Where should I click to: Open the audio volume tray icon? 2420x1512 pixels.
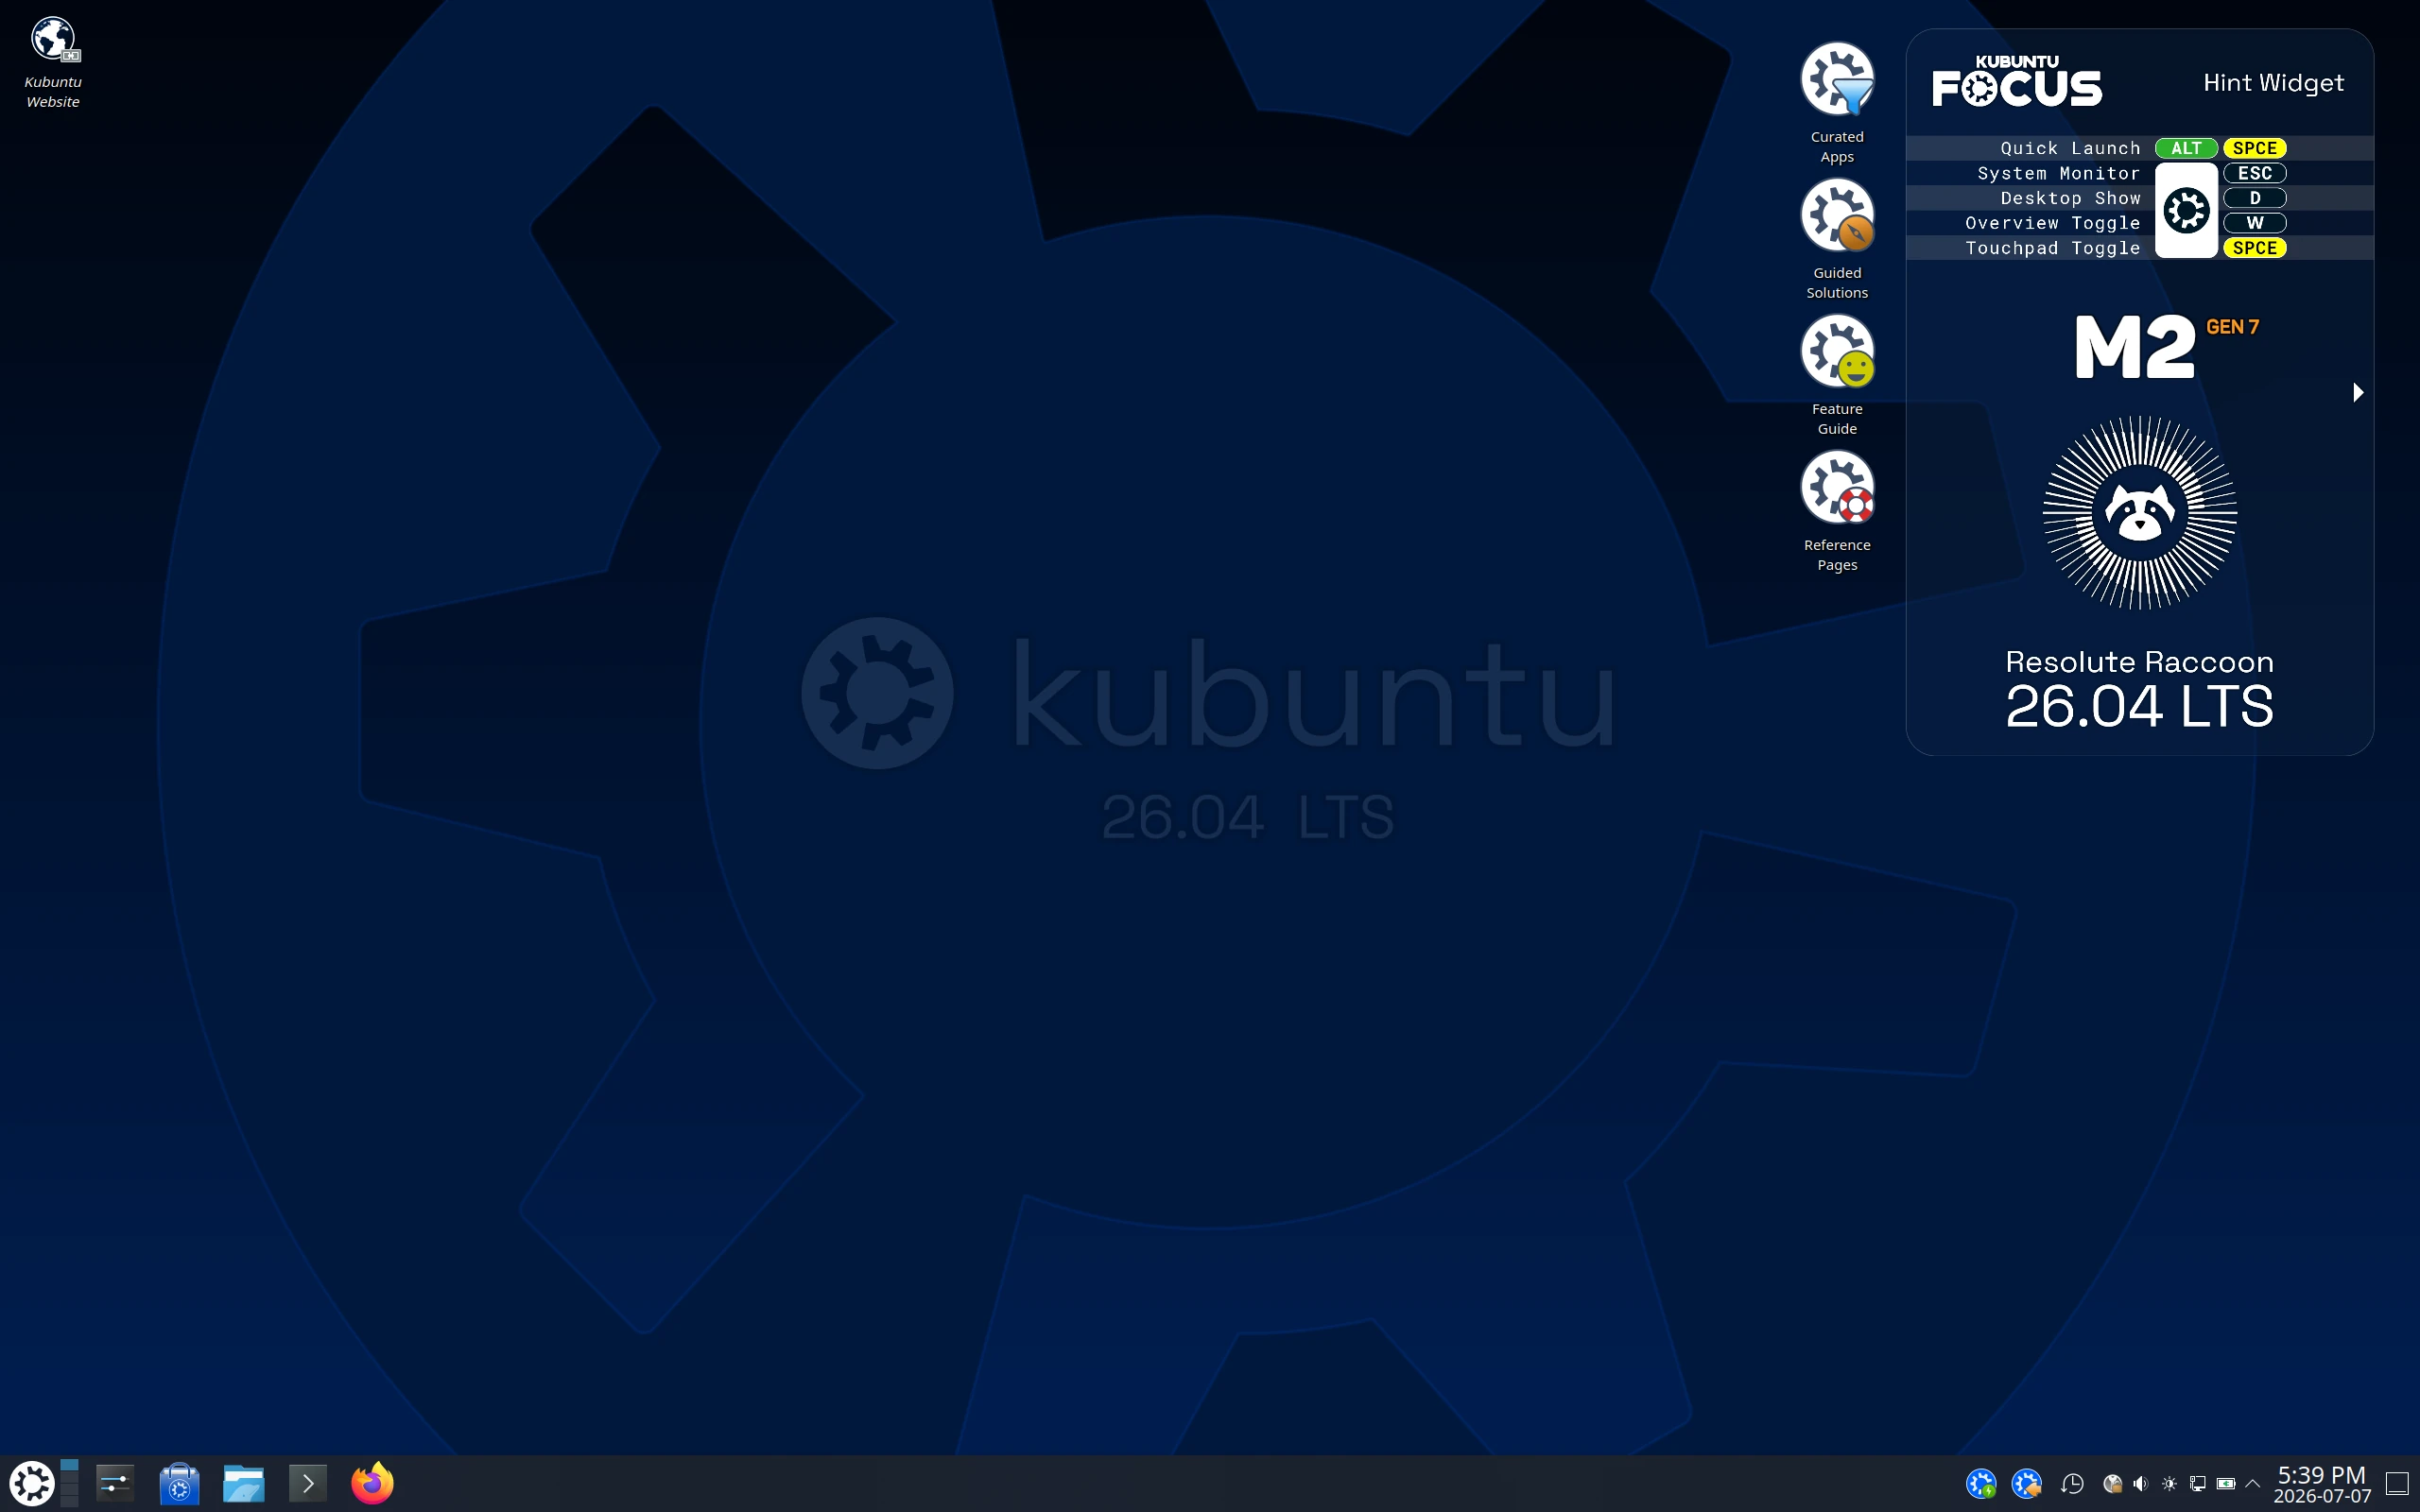coord(2140,1483)
